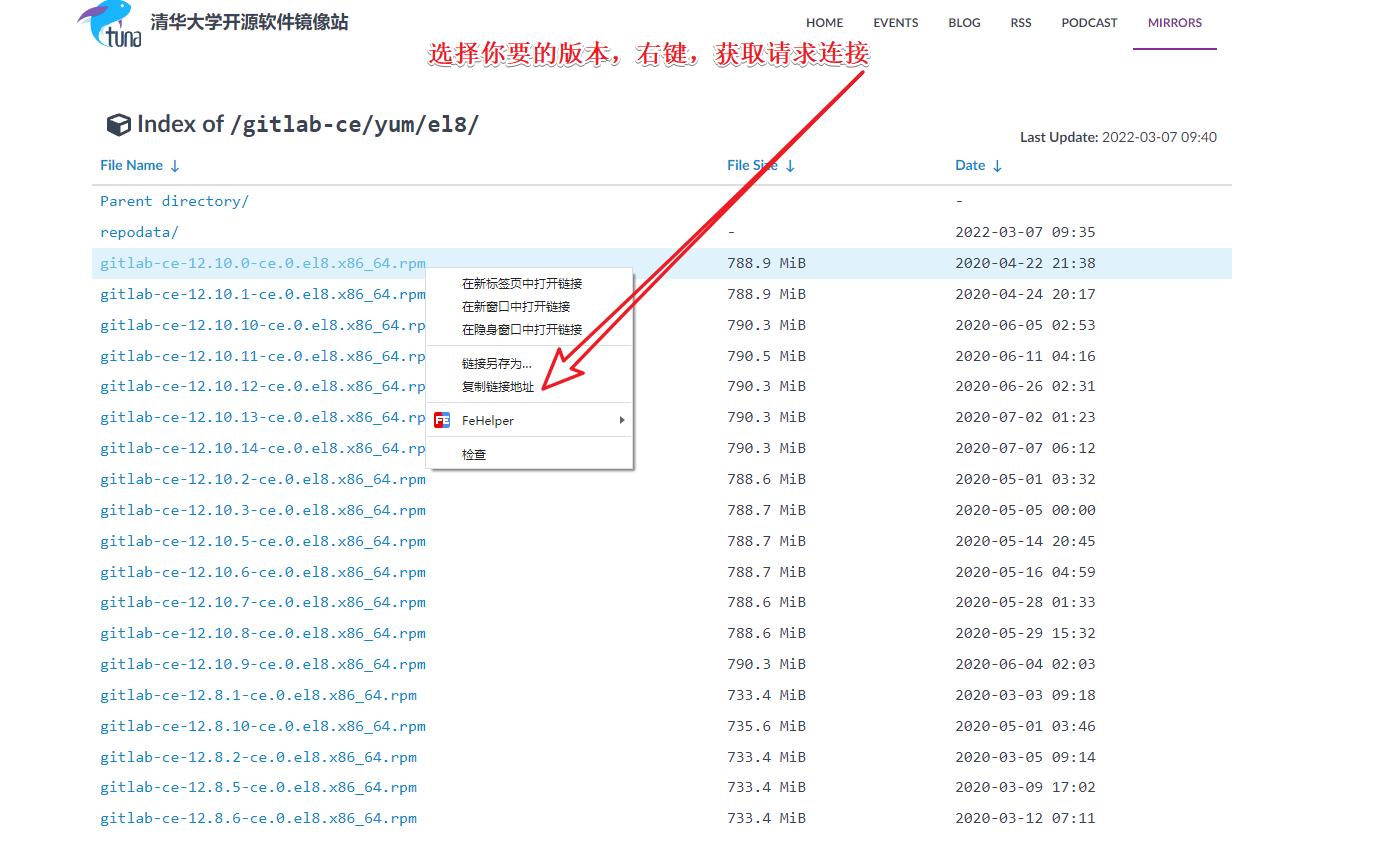The image size is (1385, 841).
Task: Click date cell 2020-03-09 17:02
Action: [x=1025, y=787]
